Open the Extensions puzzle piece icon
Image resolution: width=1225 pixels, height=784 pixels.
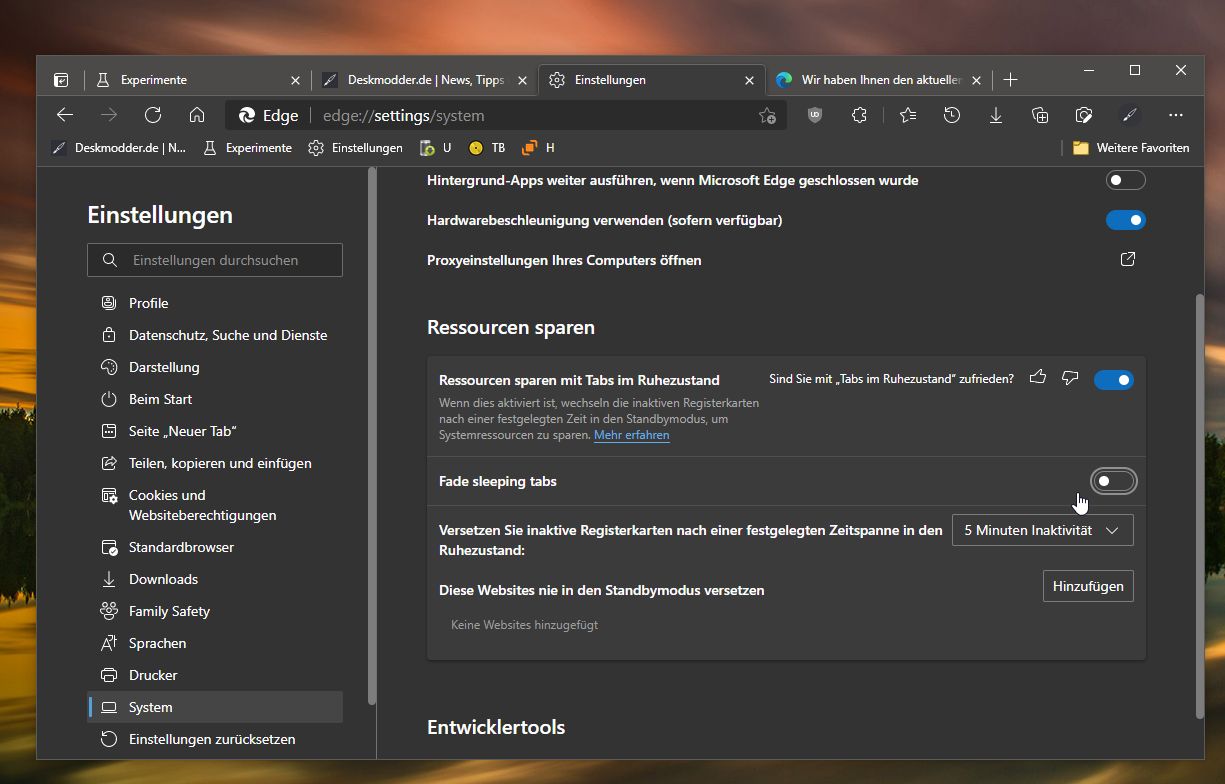point(859,115)
